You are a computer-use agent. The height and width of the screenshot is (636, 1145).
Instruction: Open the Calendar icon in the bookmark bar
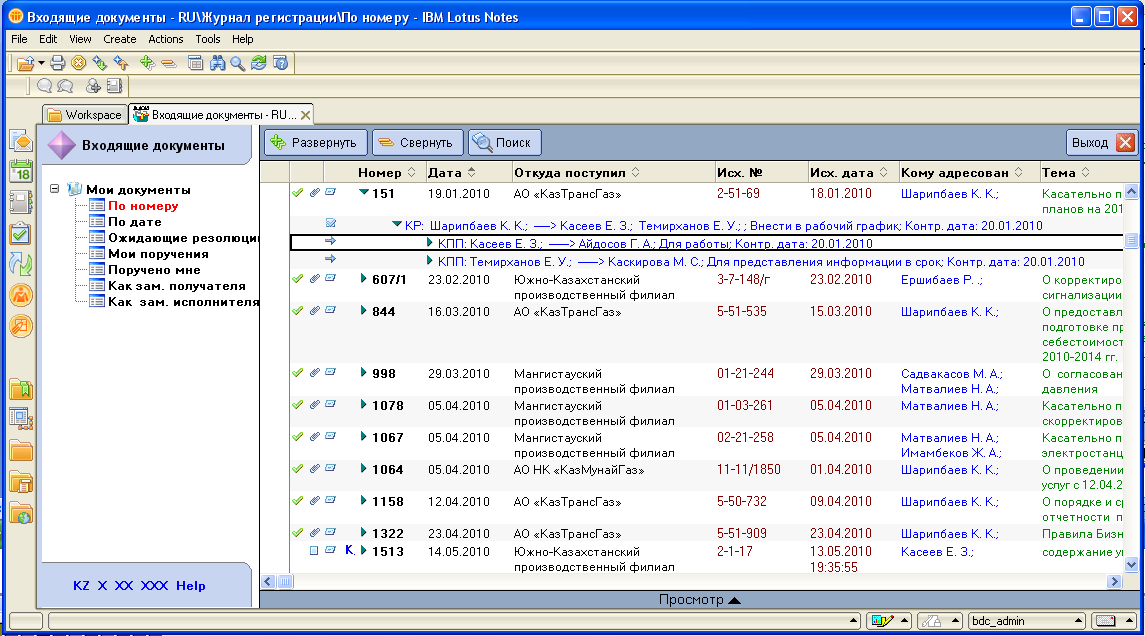coord(21,171)
